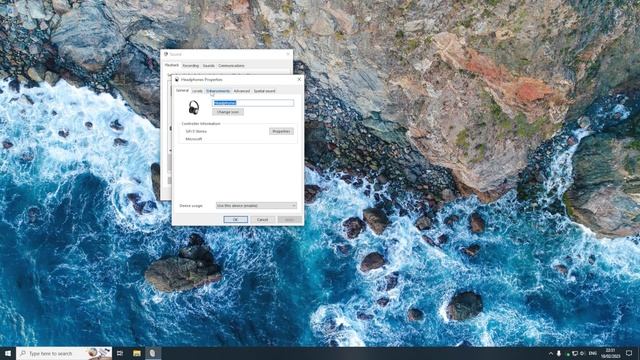The height and width of the screenshot is (360, 640).
Task: Open the notification center icon
Action: coord(629,353)
